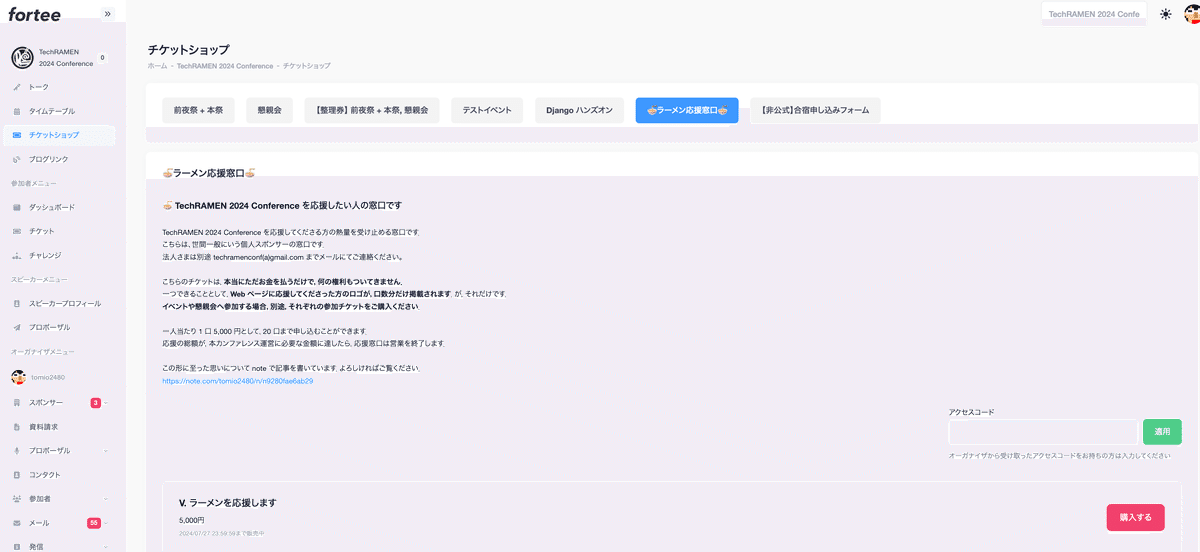This screenshot has width=1200, height=552.
Task: Switch to the 前夜祭 + 本祭 tab
Action: point(198,110)
